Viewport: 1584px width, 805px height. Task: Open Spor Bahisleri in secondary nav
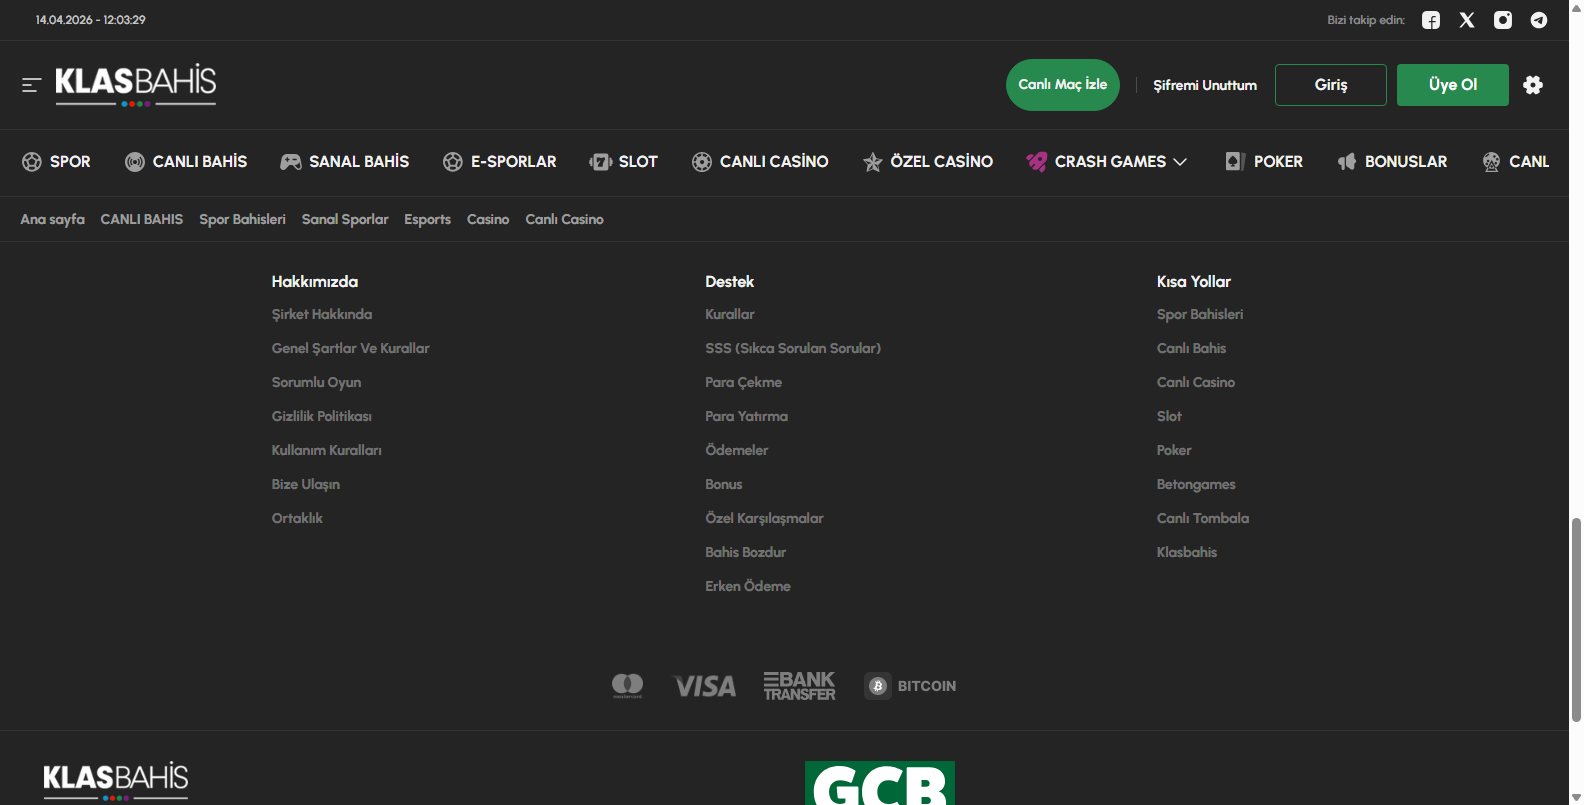[x=242, y=219]
